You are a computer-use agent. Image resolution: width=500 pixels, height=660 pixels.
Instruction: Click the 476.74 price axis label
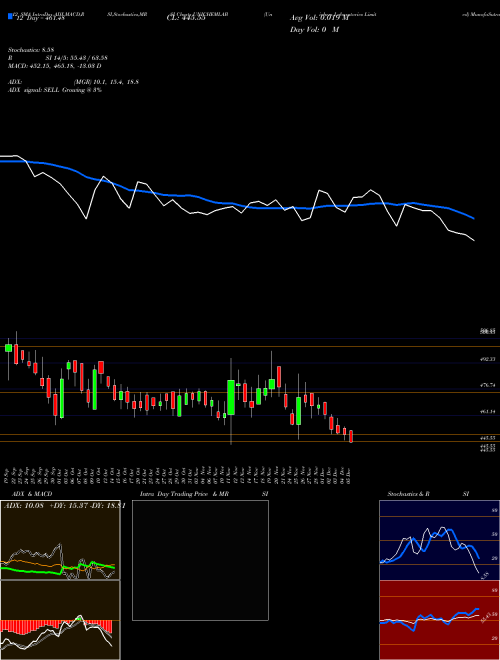(x=488, y=385)
